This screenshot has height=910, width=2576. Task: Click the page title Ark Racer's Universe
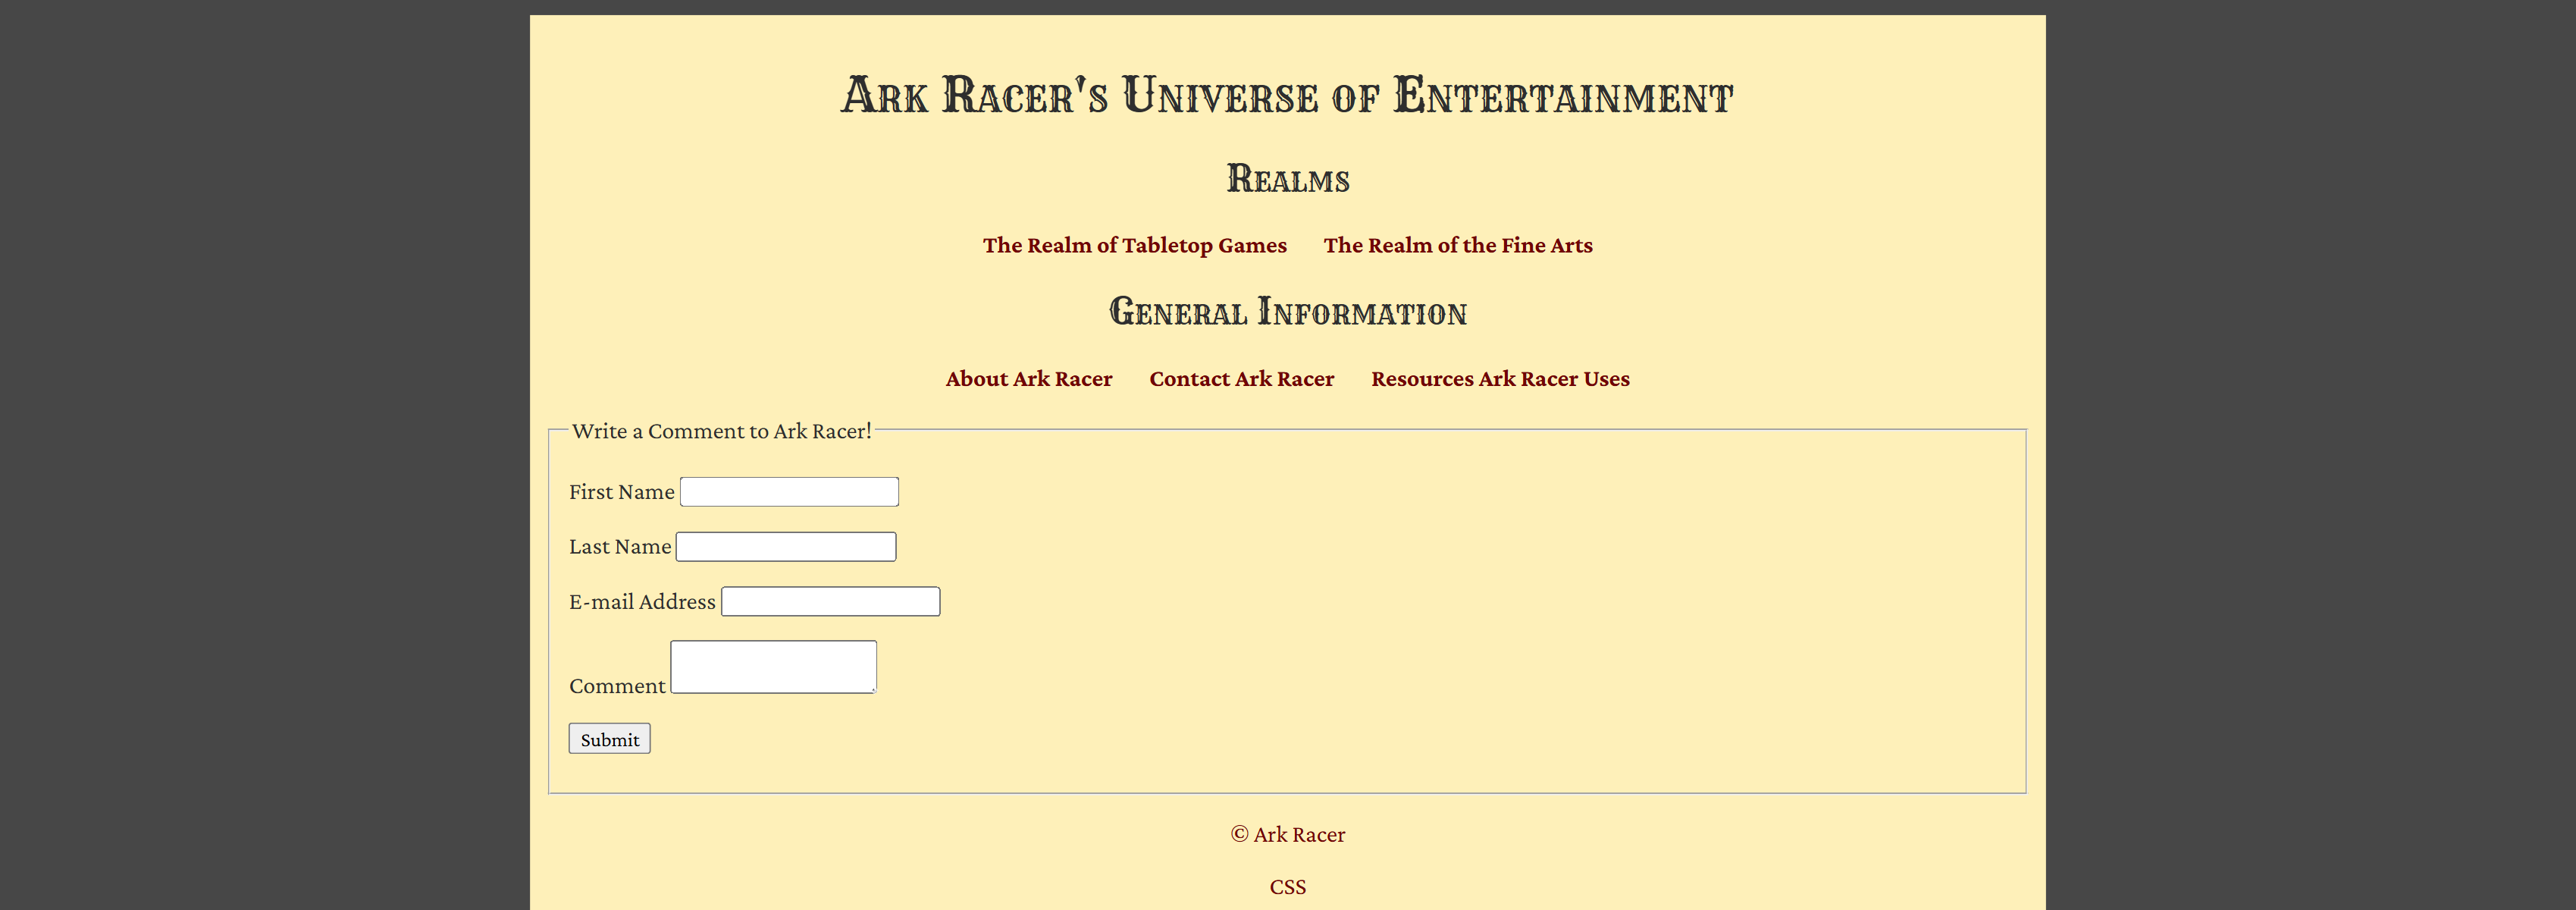point(1287,96)
